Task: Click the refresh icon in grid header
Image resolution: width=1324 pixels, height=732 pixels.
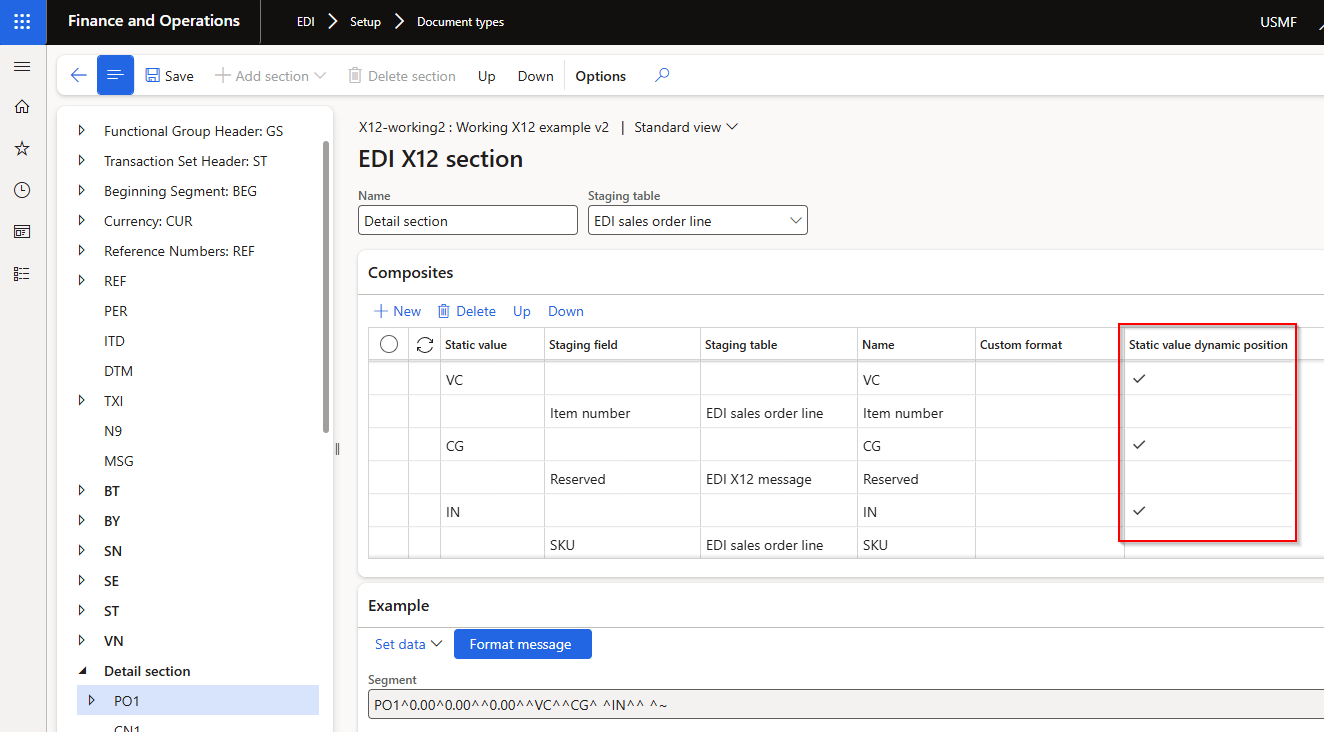Action: (425, 344)
